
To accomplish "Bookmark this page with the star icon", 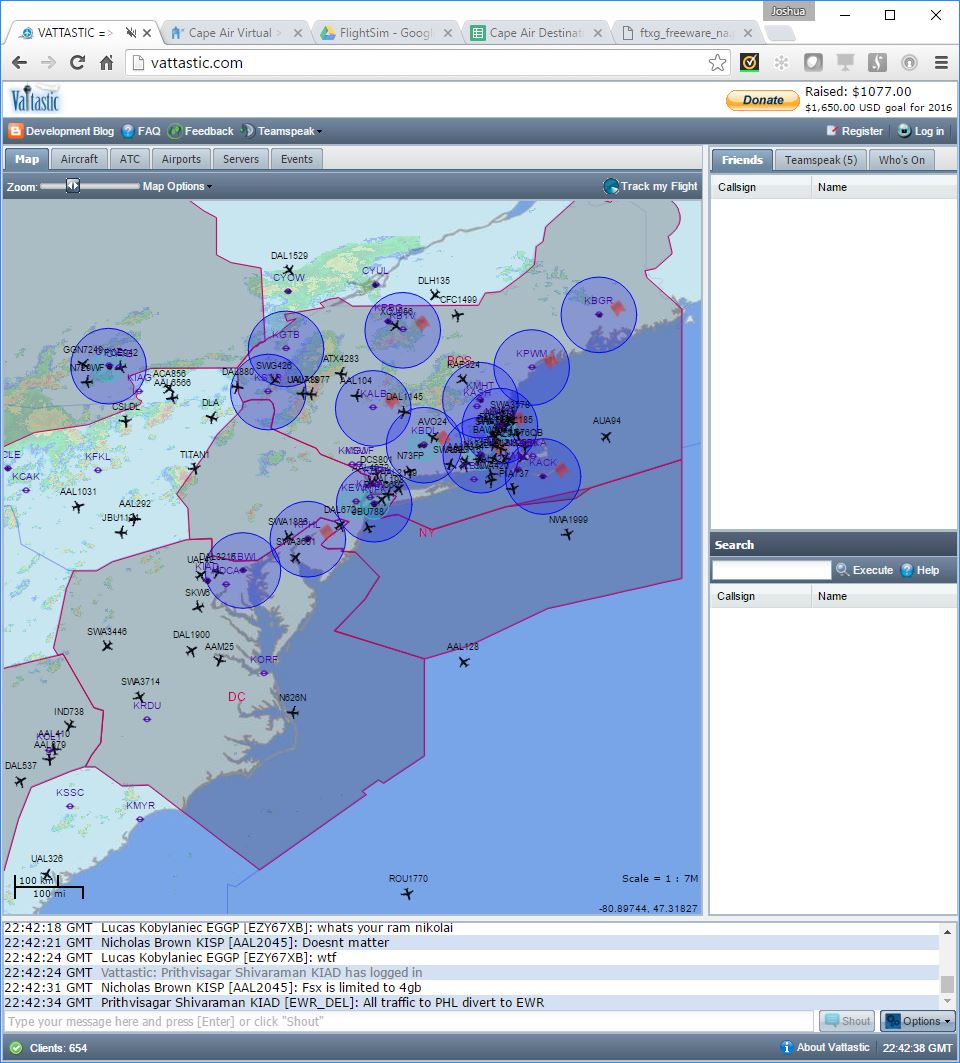I will pyautogui.click(x=717, y=63).
